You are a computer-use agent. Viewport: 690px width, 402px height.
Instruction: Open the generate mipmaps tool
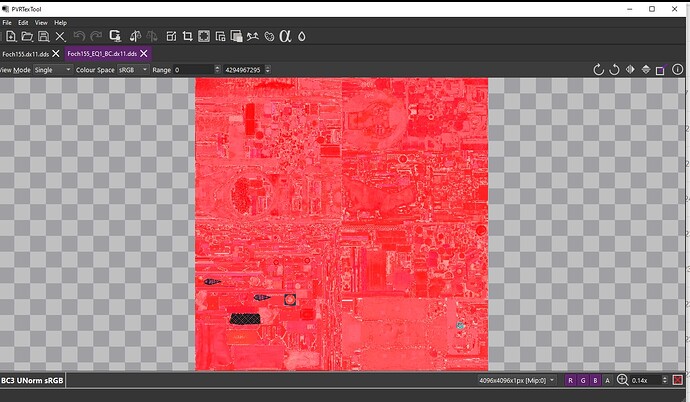click(220, 37)
